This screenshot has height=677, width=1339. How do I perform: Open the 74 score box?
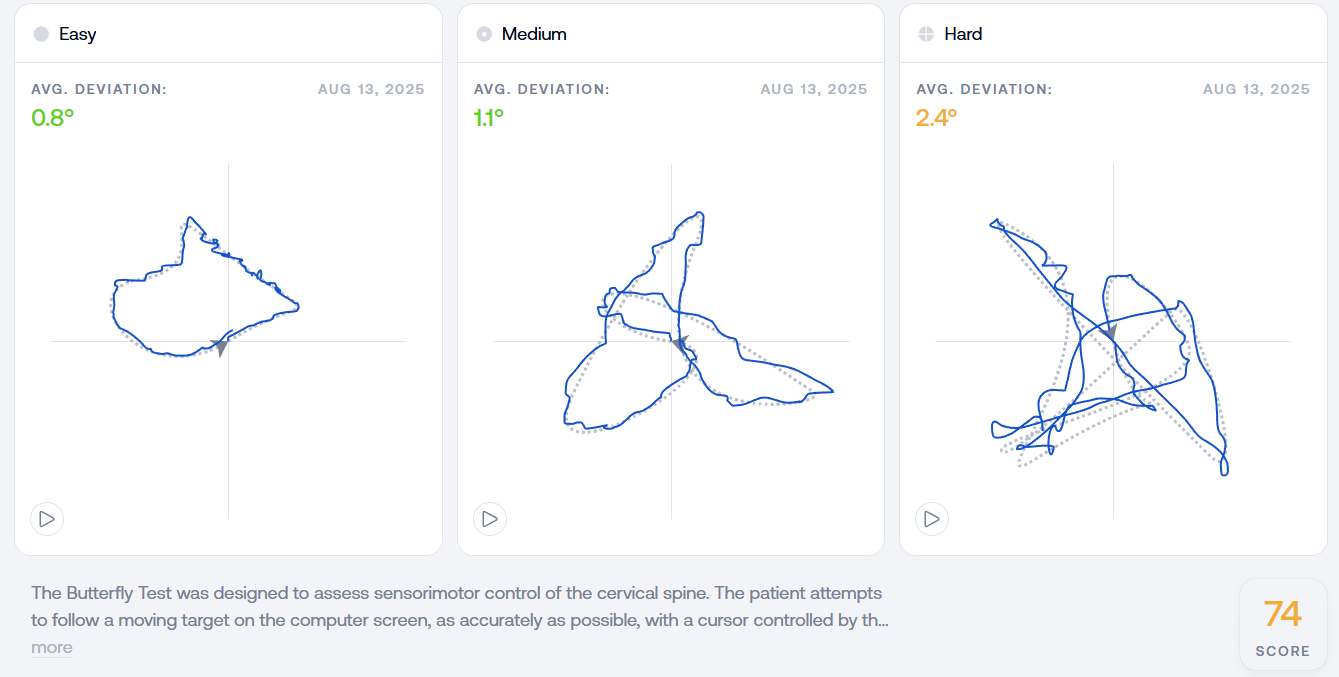[1283, 624]
